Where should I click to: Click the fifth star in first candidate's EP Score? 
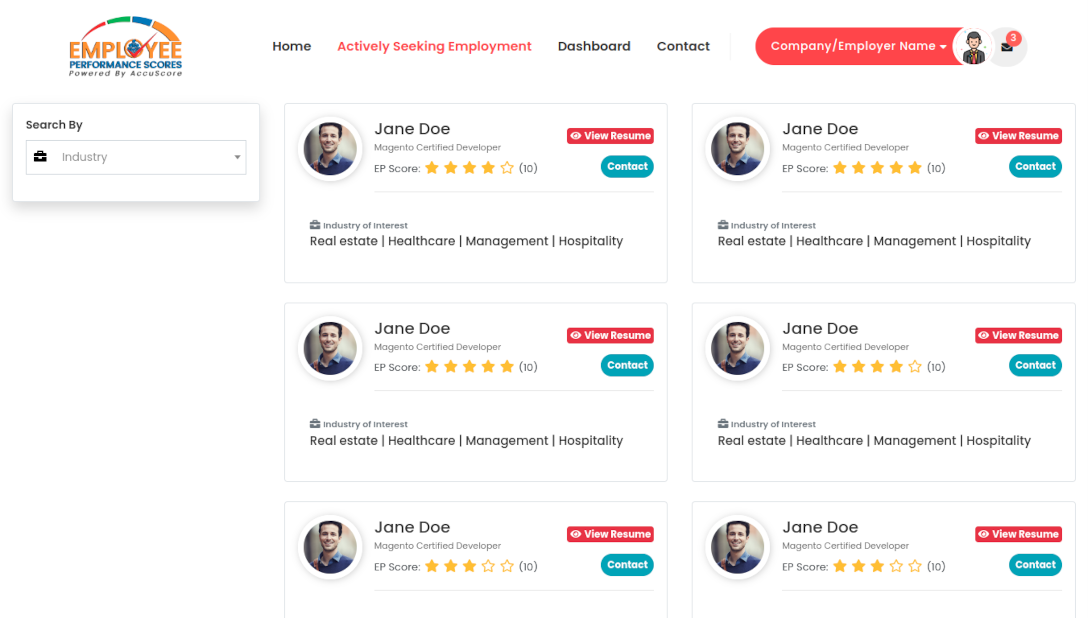click(x=507, y=168)
